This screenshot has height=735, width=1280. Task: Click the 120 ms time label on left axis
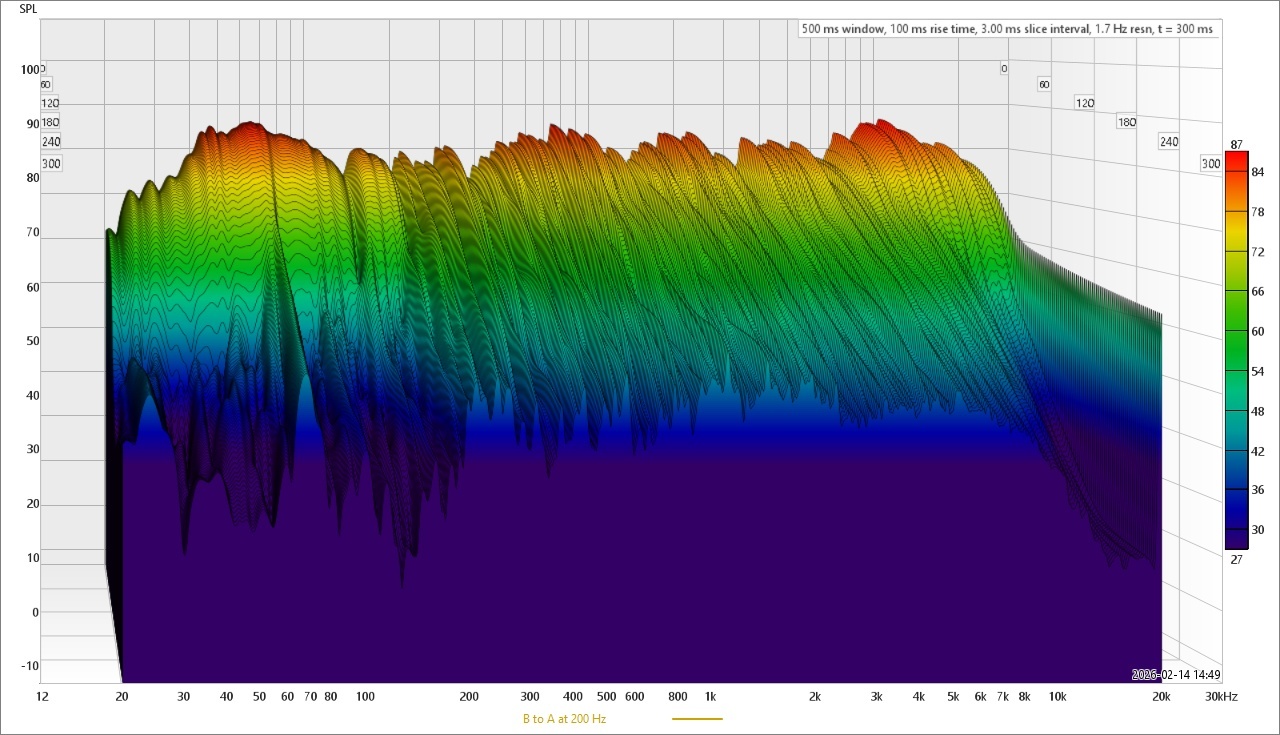tap(50, 103)
